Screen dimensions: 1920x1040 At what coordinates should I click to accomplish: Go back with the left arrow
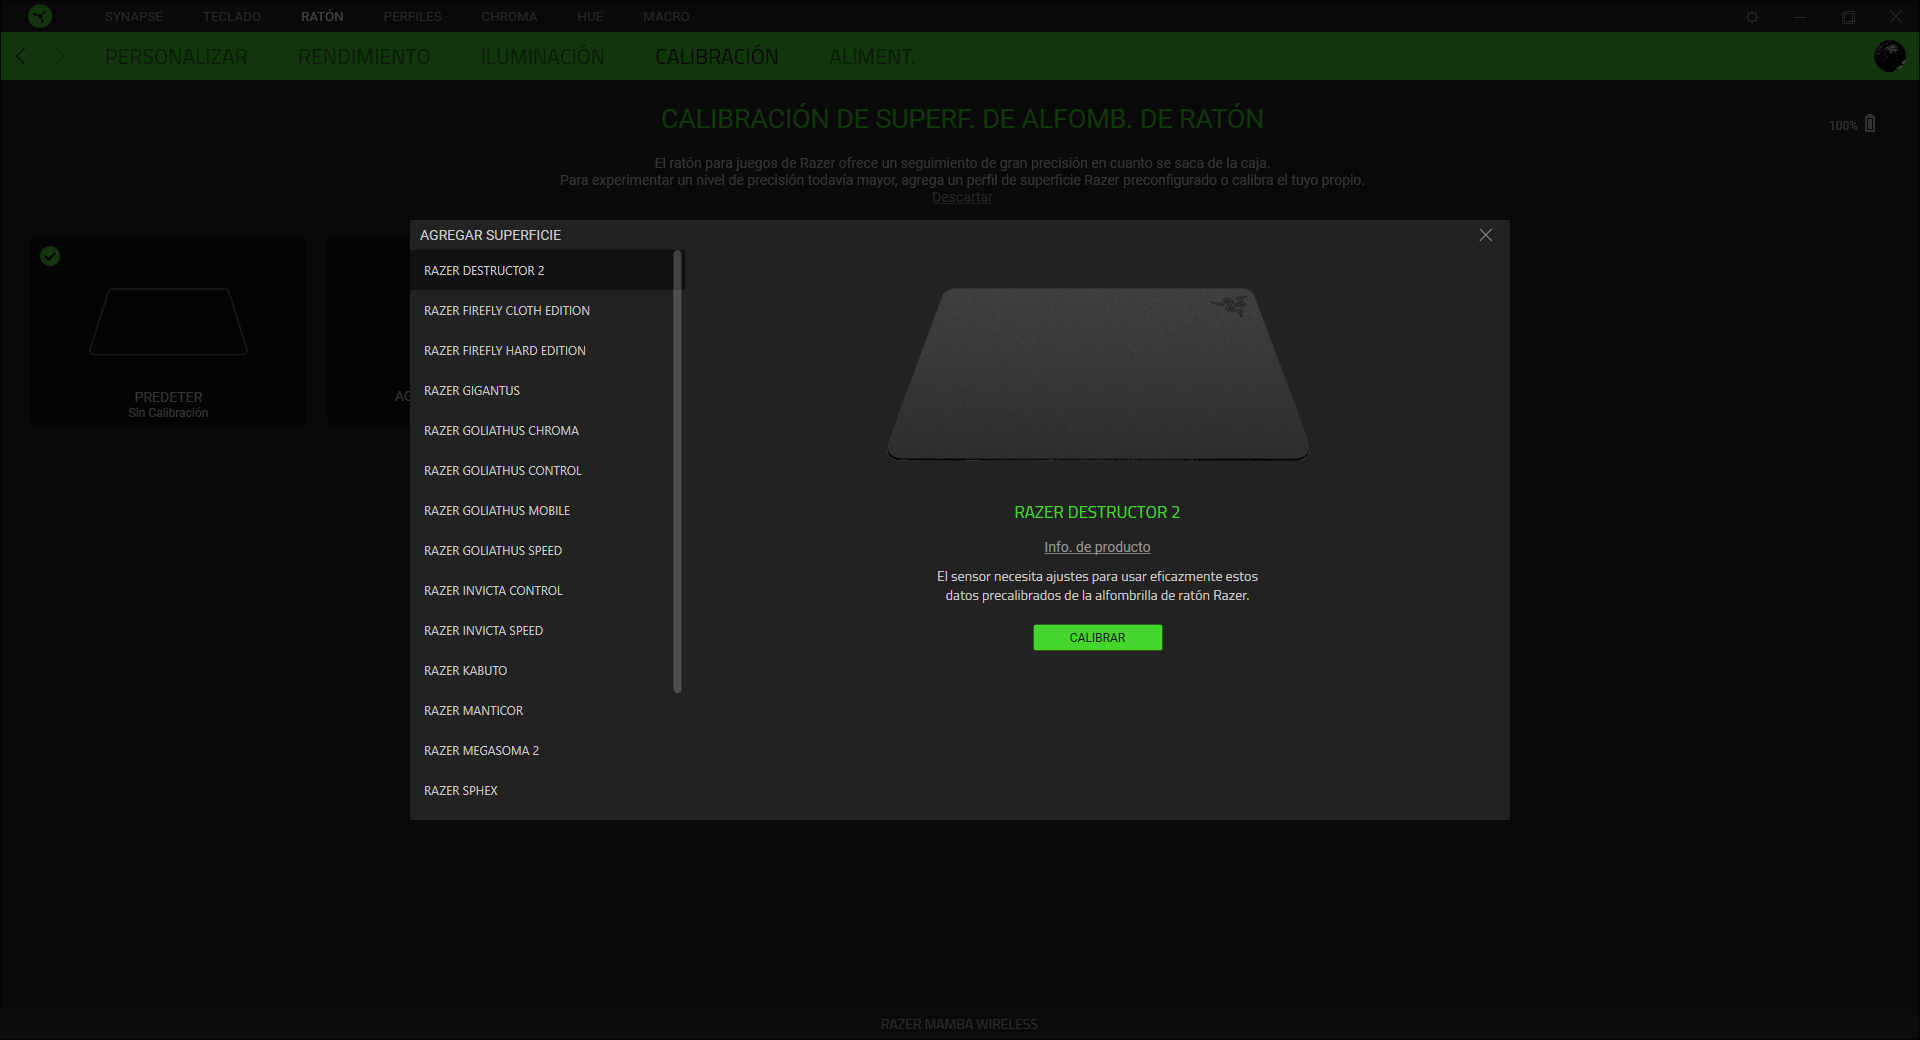tap(22, 56)
